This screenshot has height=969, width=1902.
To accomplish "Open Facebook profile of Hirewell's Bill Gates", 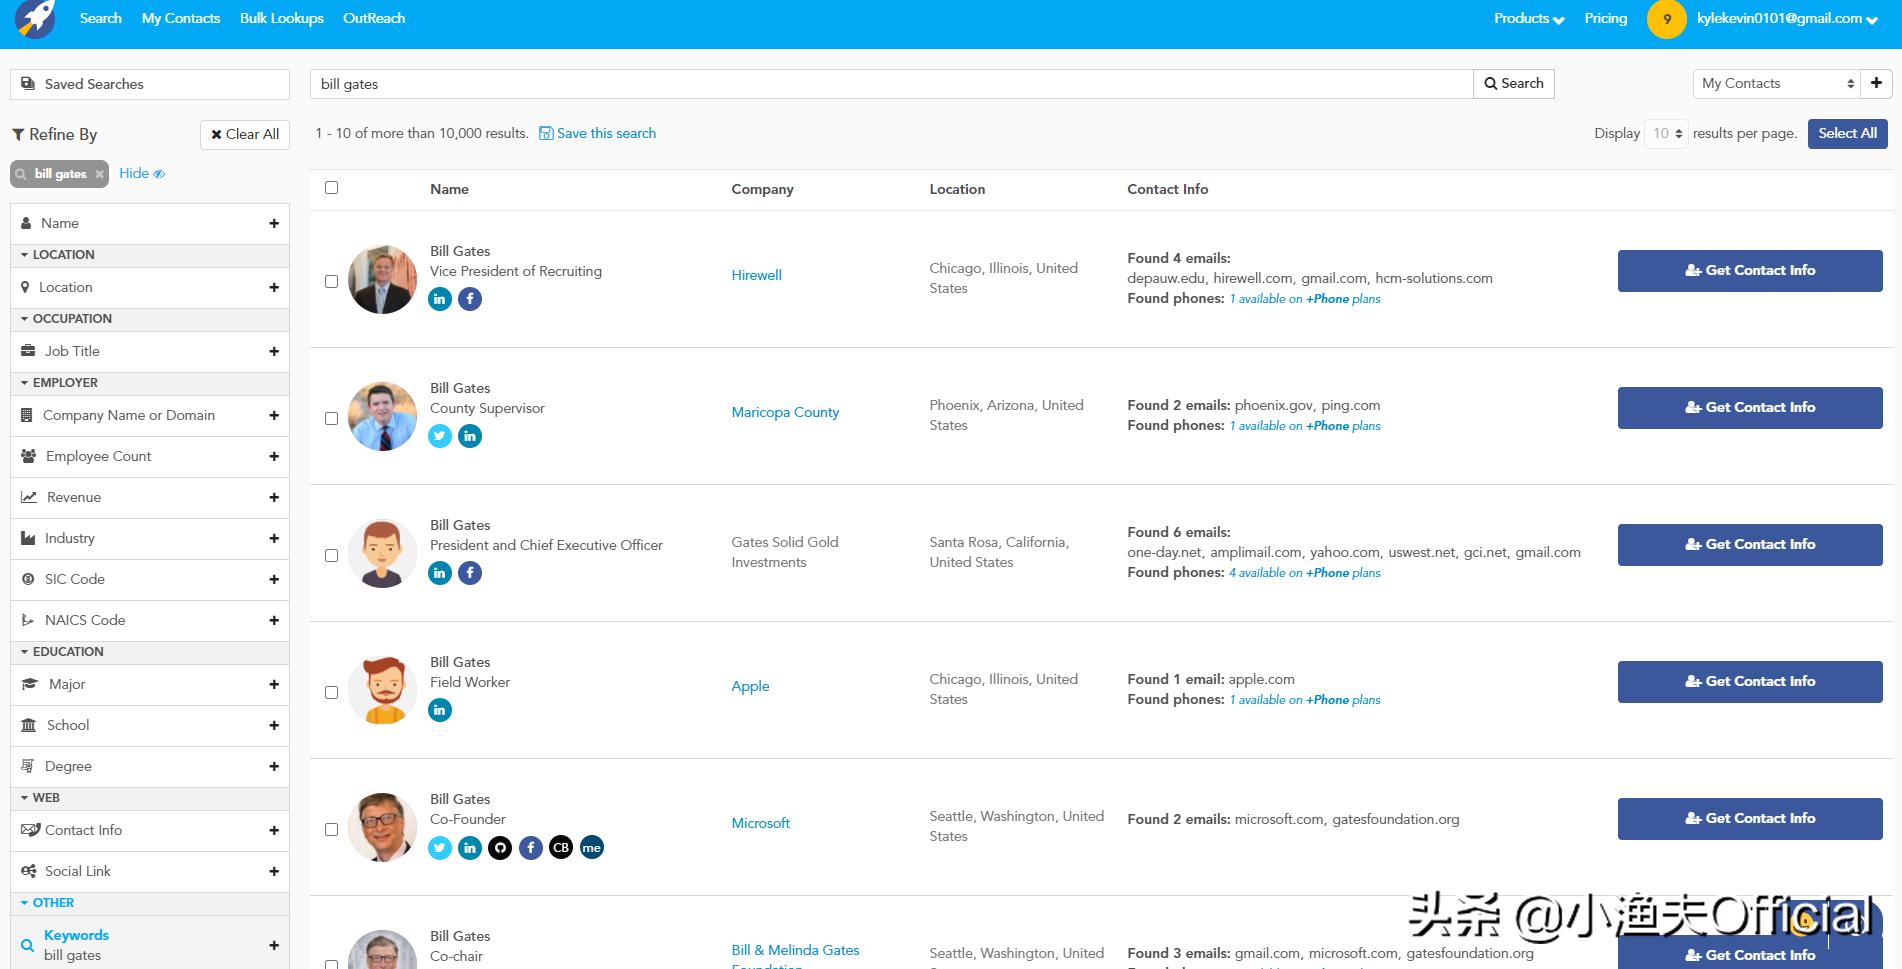I will coord(470,299).
